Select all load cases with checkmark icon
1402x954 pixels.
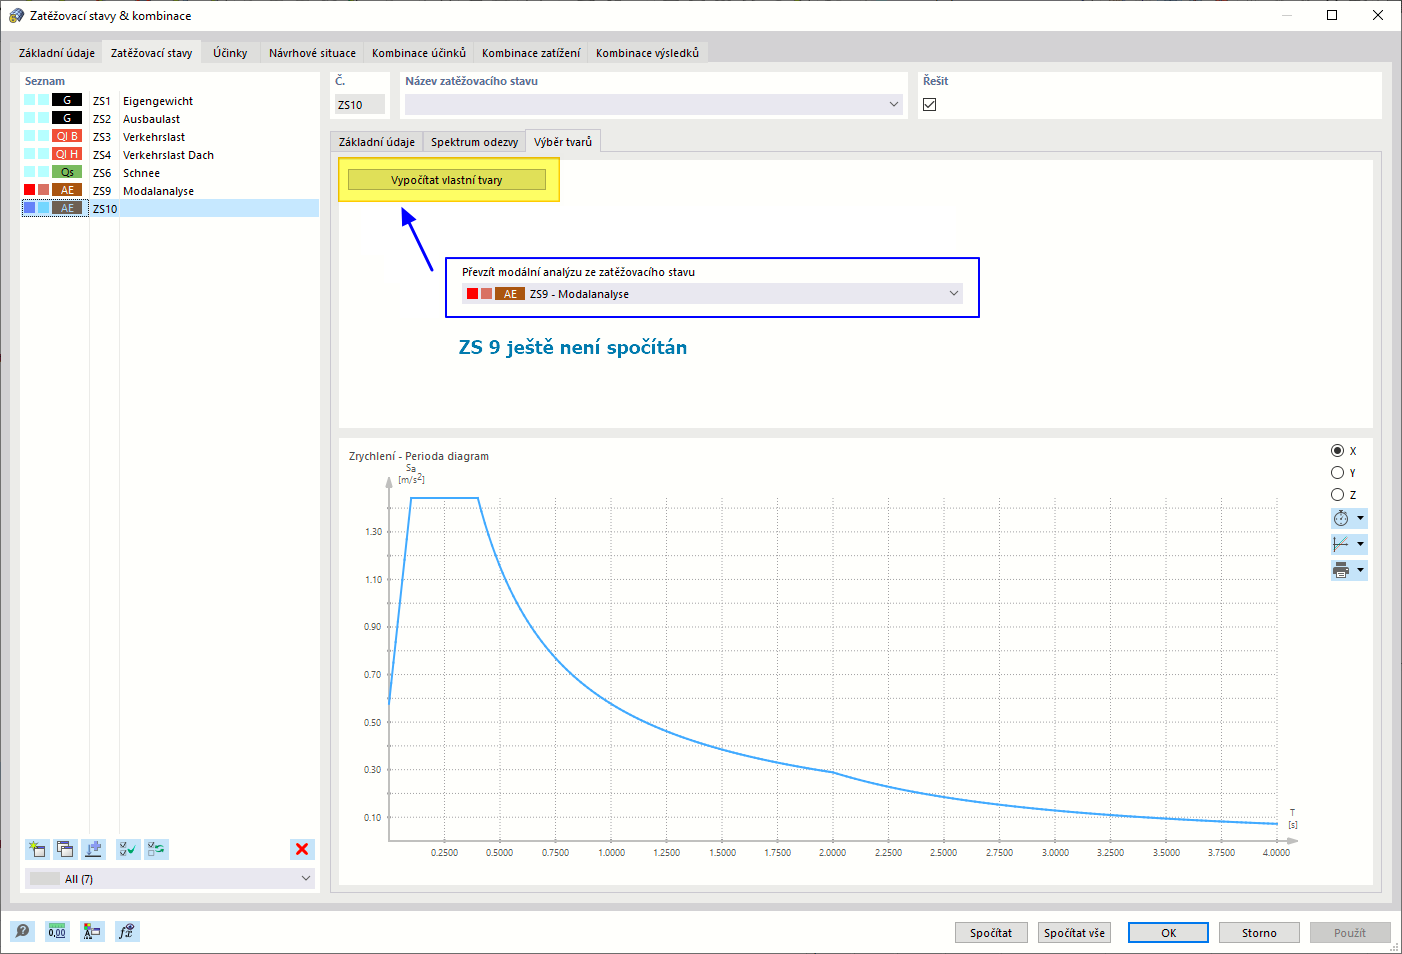tap(128, 849)
